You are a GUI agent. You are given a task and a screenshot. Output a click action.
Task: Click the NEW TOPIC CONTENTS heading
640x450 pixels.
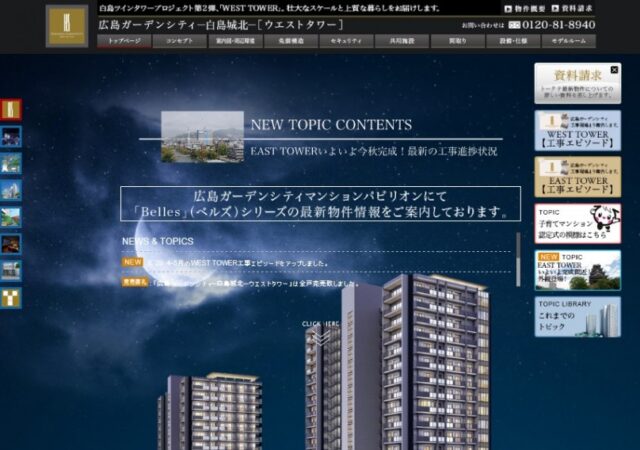(x=331, y=125)
